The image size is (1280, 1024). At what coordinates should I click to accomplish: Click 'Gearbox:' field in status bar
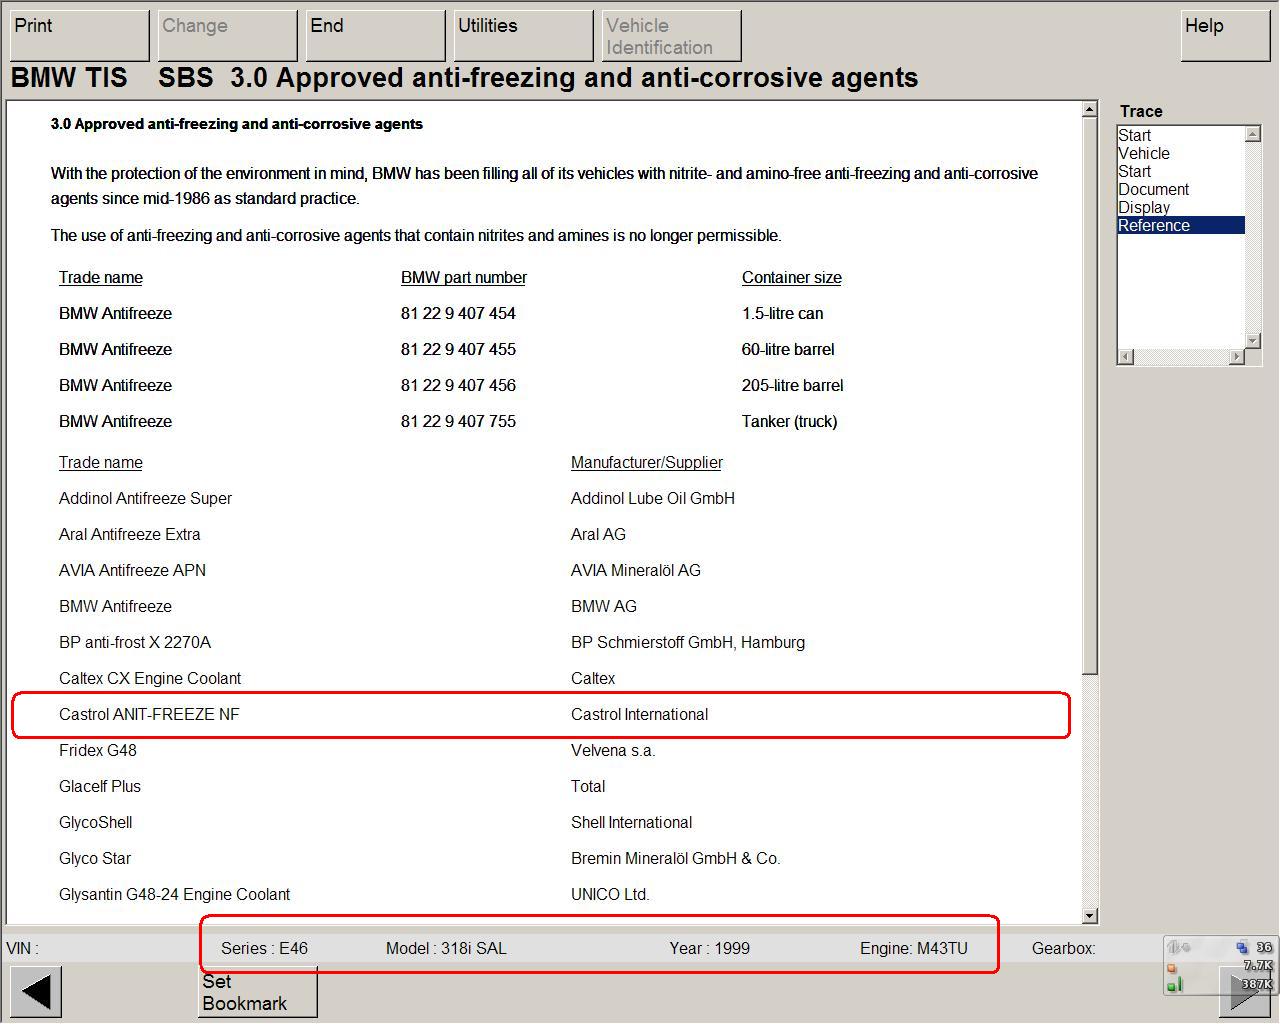pyautogui.click(x=1063, y=948)
